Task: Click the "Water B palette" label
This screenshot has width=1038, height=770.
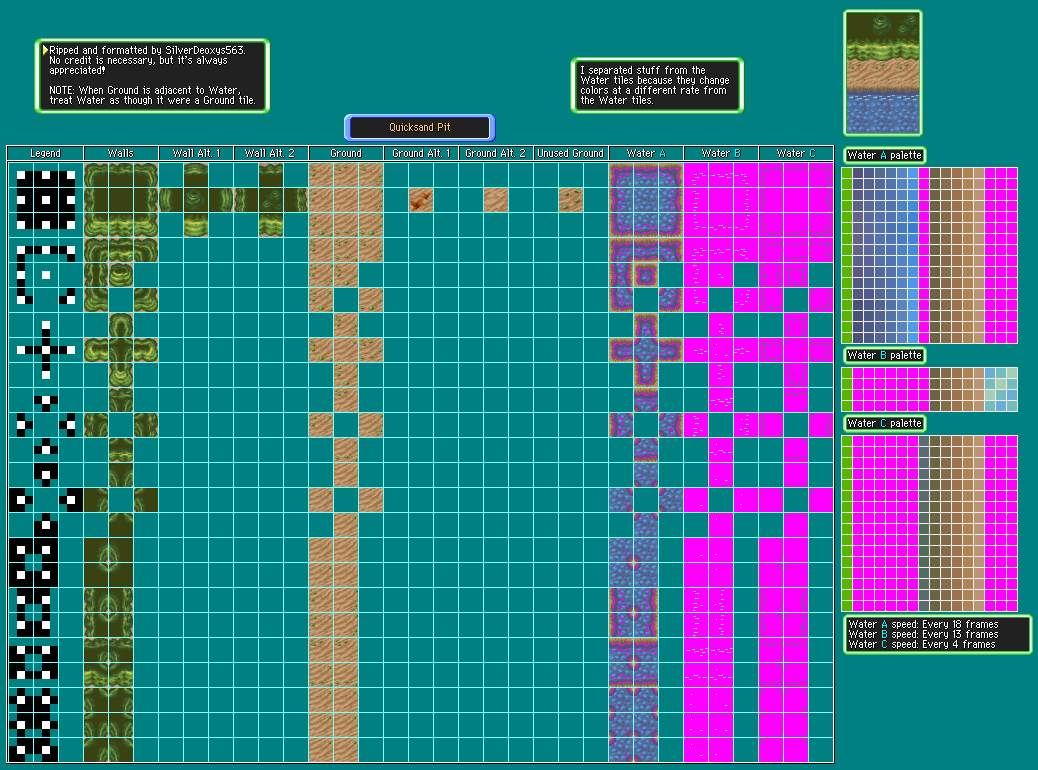Action: (x=884, y=356)
